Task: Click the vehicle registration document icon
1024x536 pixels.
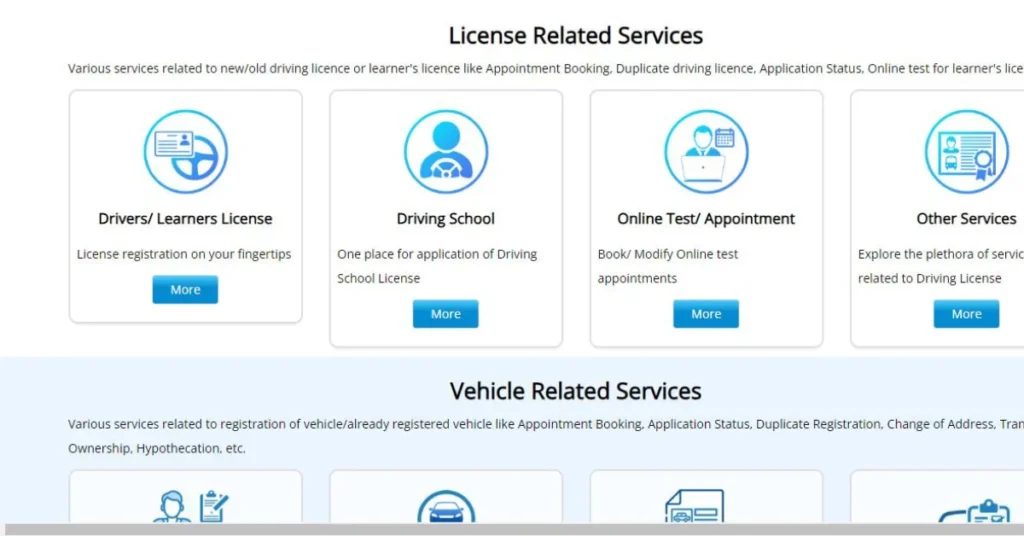Action: click(x=694, y=507)
